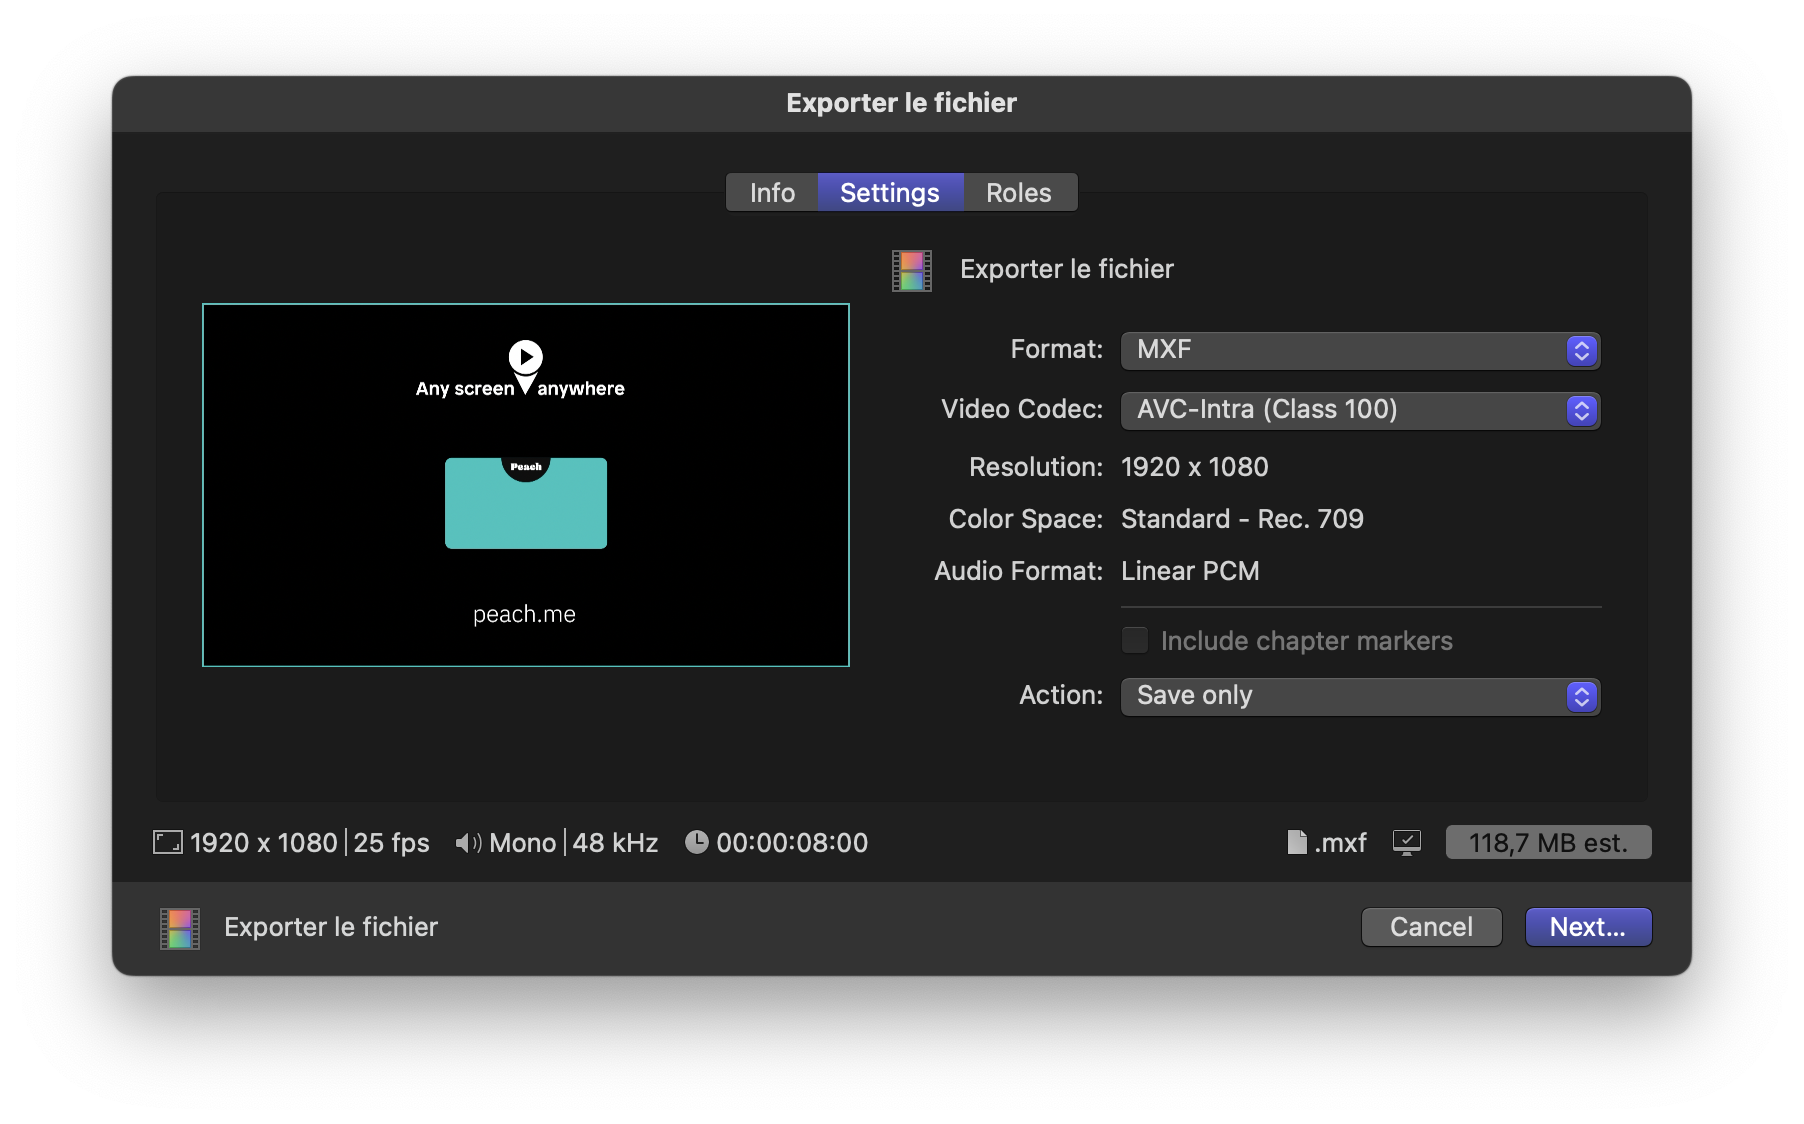Click the Resolution value 1920 x 1080
1804x1124 pixels.
(1195, 467)
